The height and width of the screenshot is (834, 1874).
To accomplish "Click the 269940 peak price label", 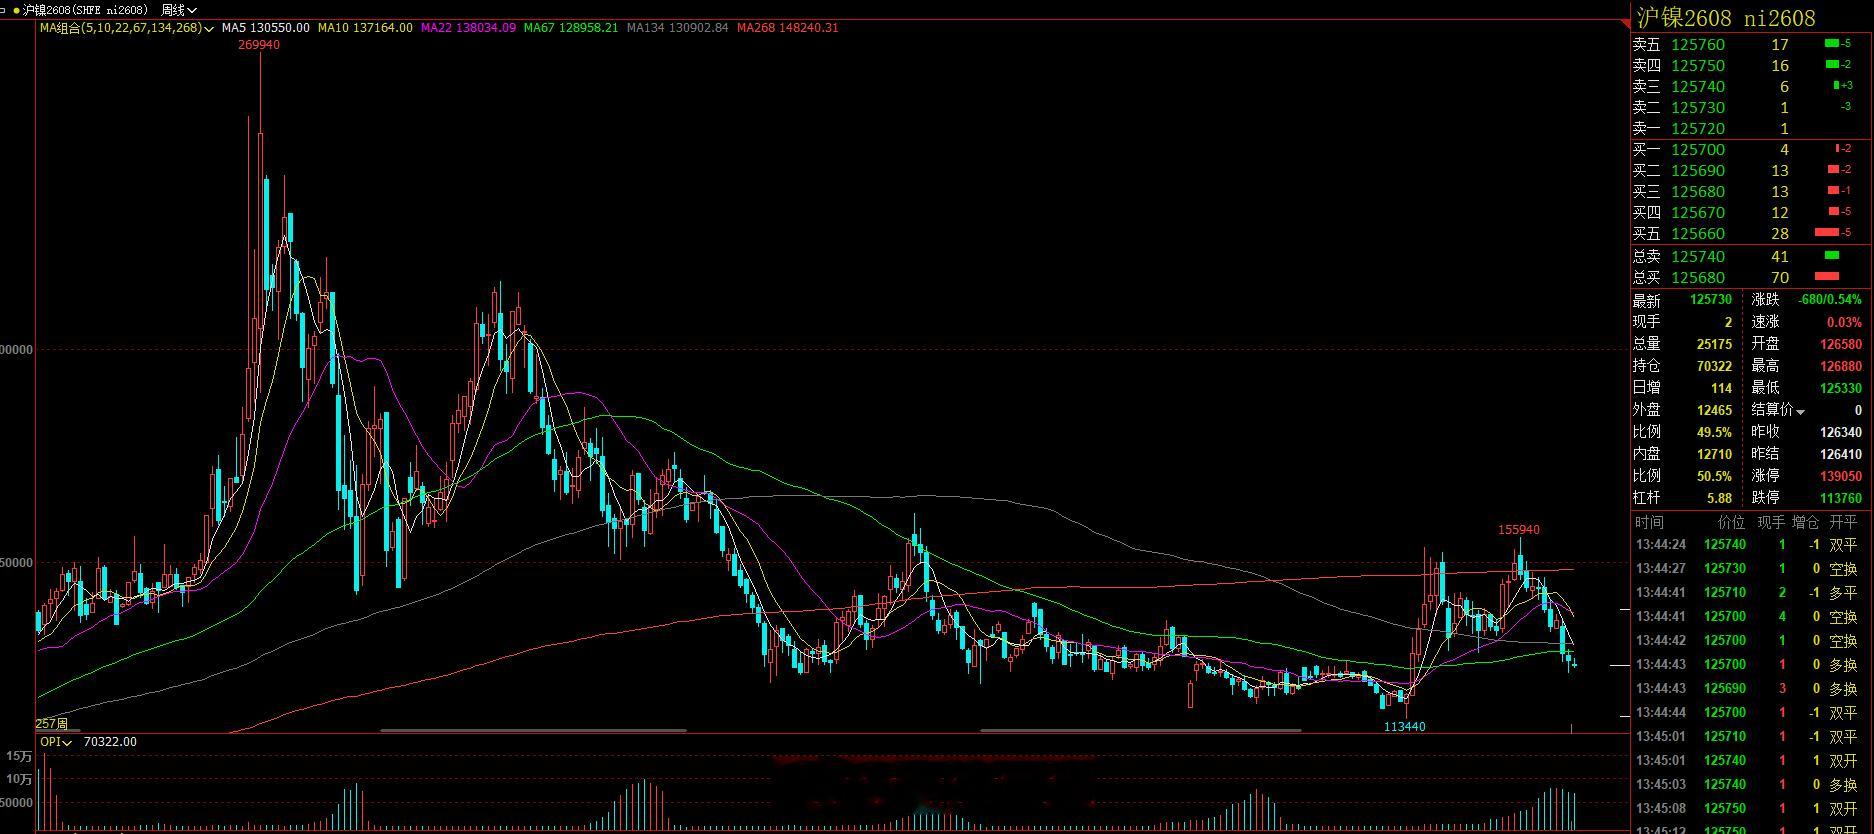I will point(259,45).
